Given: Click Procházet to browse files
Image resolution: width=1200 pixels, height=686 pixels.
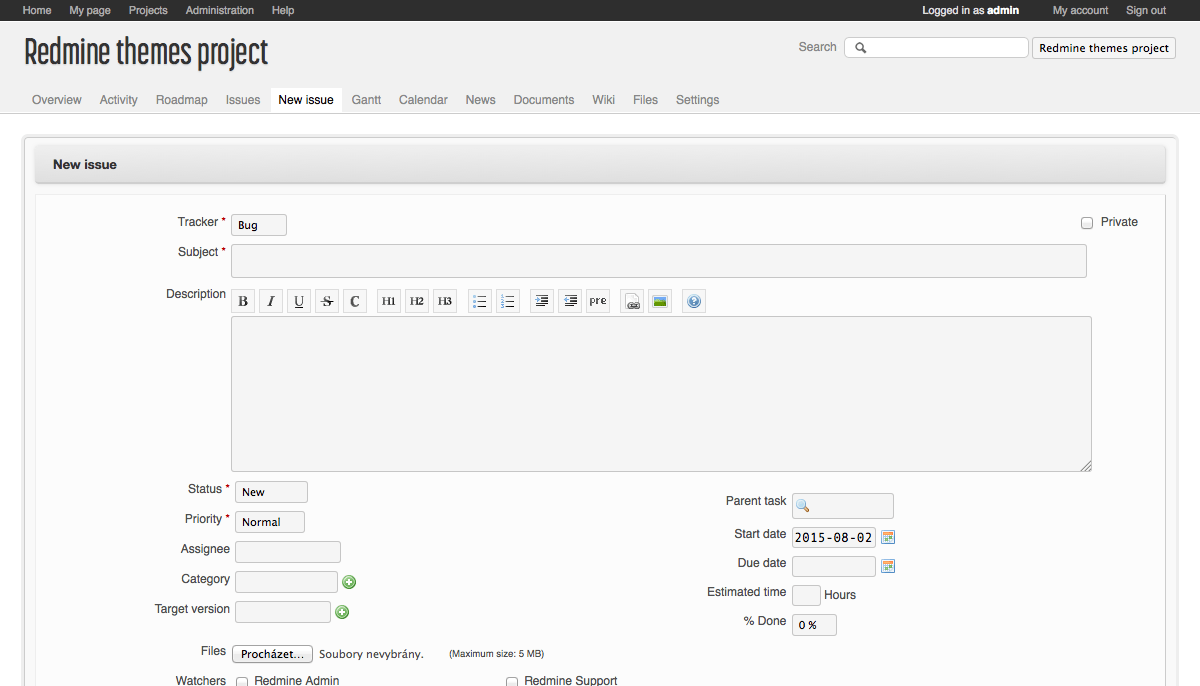Looking at the screenshot, I should 273,654.
